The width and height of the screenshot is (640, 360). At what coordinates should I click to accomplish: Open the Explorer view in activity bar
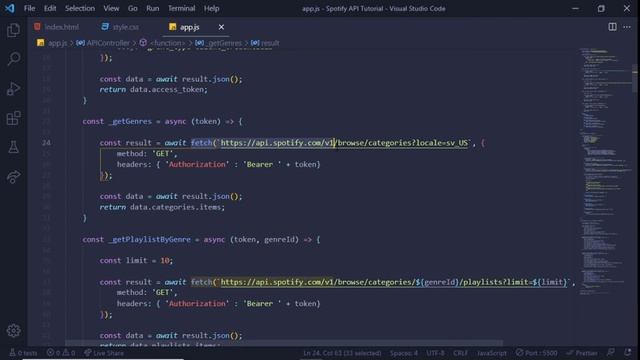[13, 30]
